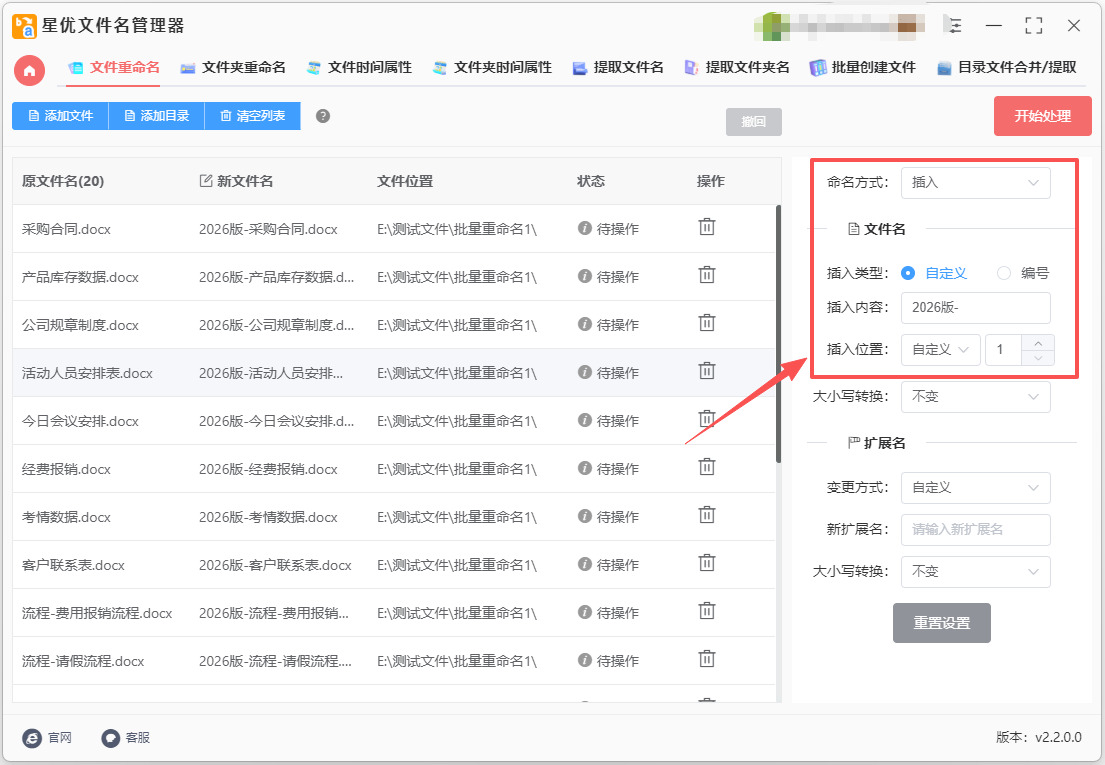Click status info icon for 考情数据.docx
The width and height of the screenshot is (1105, 765).
[584, 516]
